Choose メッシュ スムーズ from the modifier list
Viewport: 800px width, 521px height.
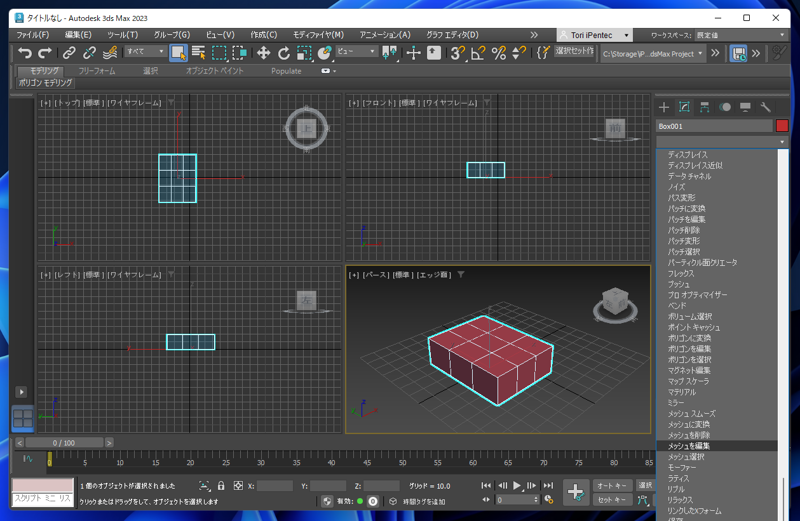[x=717, y=413]
